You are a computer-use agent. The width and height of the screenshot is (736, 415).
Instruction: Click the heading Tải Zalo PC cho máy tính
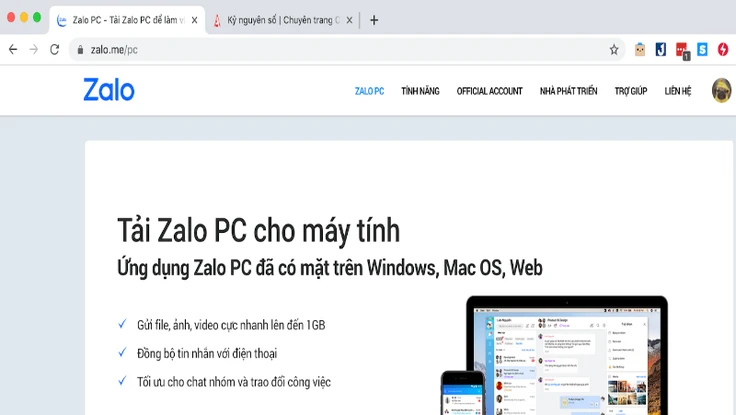tap(259, 231)
